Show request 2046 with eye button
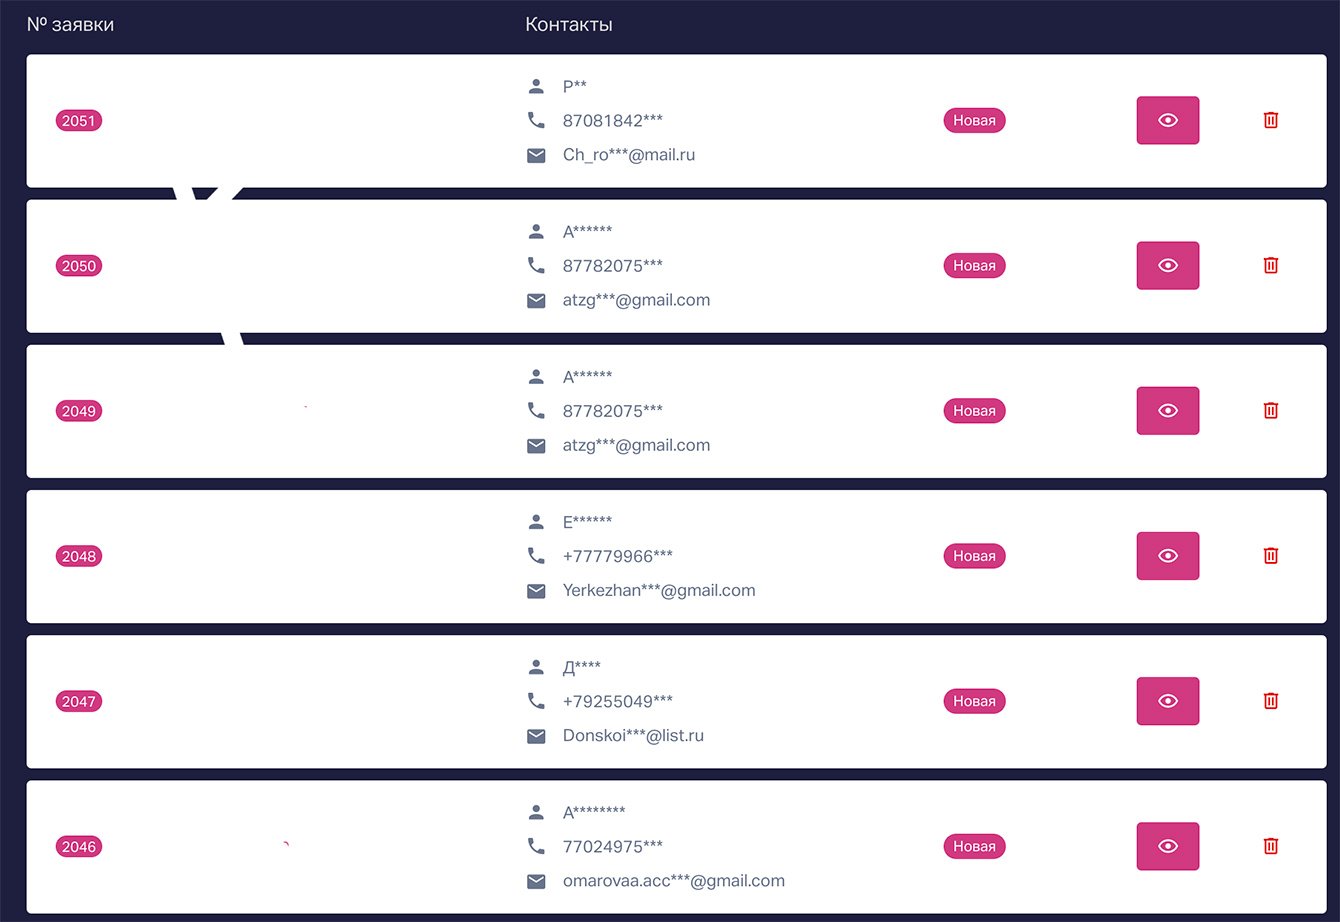 pyautogui.click(x=1167, y=846)
